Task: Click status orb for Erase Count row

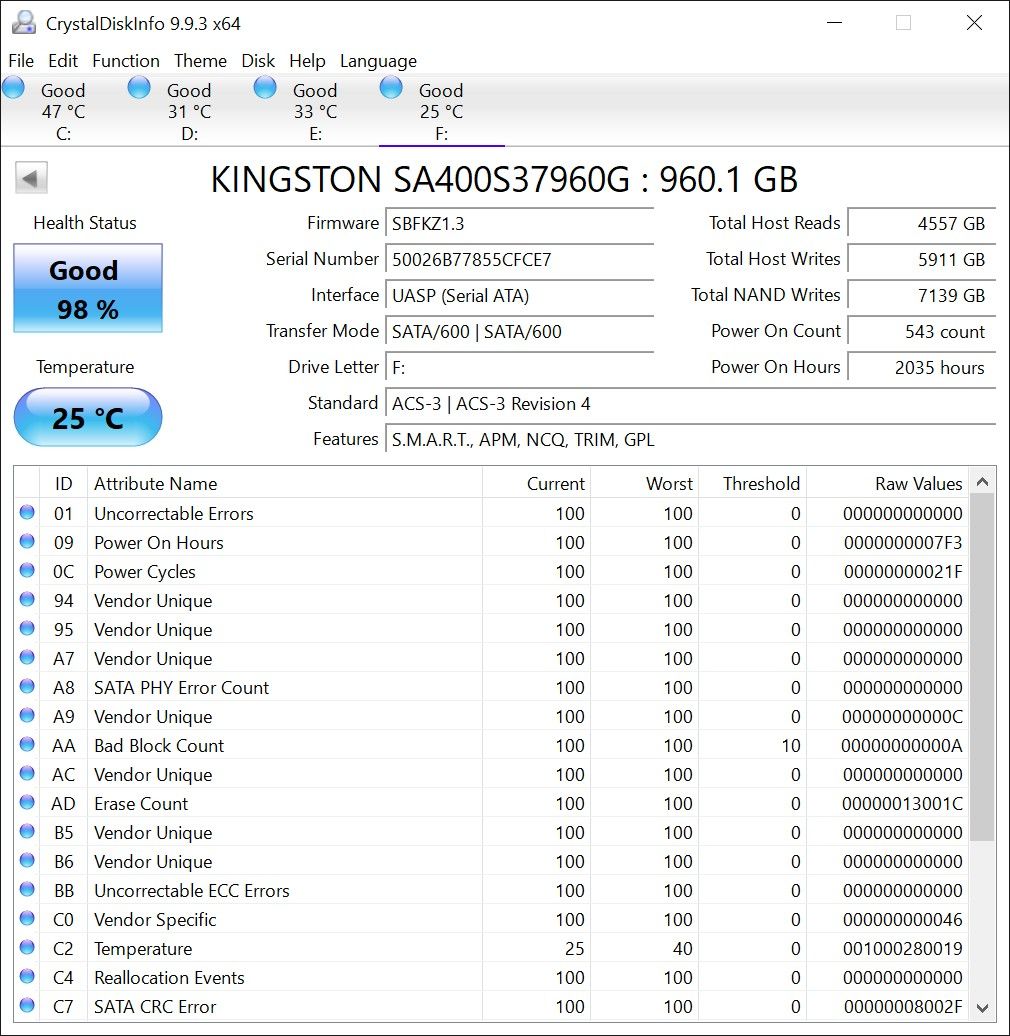Action: (27, 802)
